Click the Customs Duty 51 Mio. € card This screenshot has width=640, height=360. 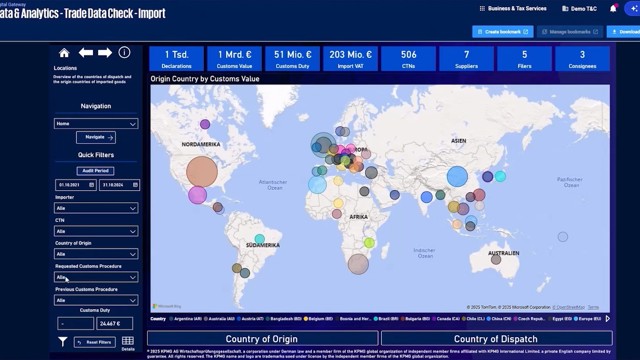[x=292, y=59]
